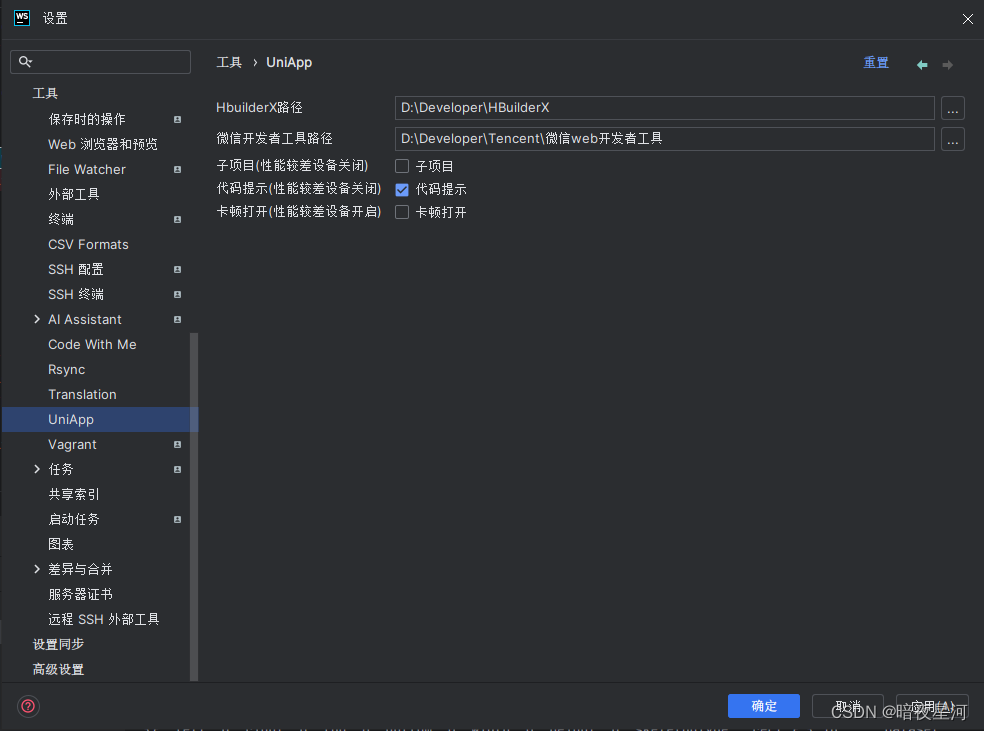Expand the 任务 tree node

click(x=37, y=469)
